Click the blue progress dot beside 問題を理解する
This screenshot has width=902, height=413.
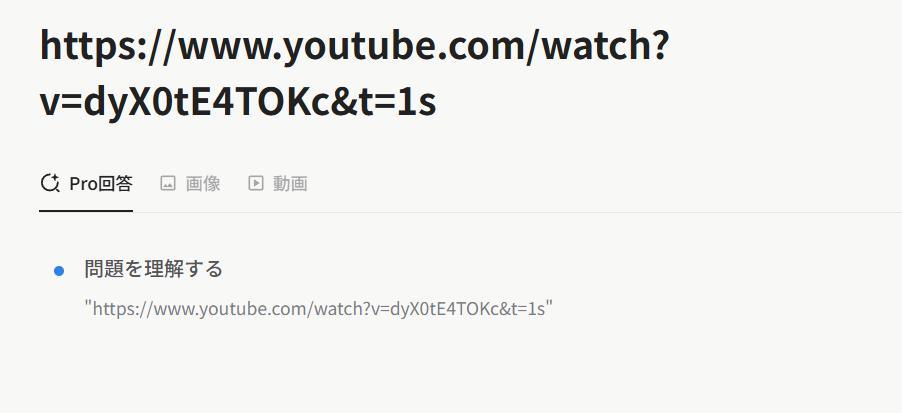pyautogui.click(x=59, y=271)
